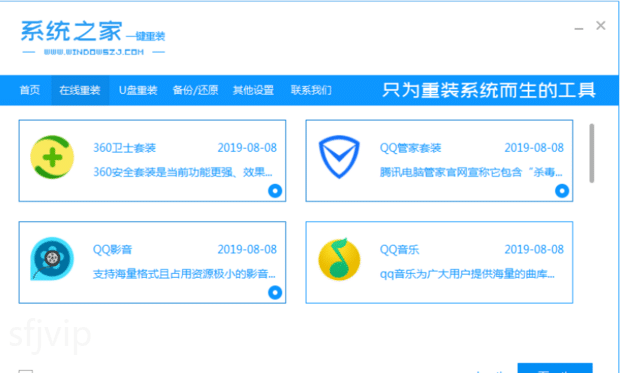Click the QQ影音 film reel icon
This screenshot has width=620, height=373.
pos(52,259)
